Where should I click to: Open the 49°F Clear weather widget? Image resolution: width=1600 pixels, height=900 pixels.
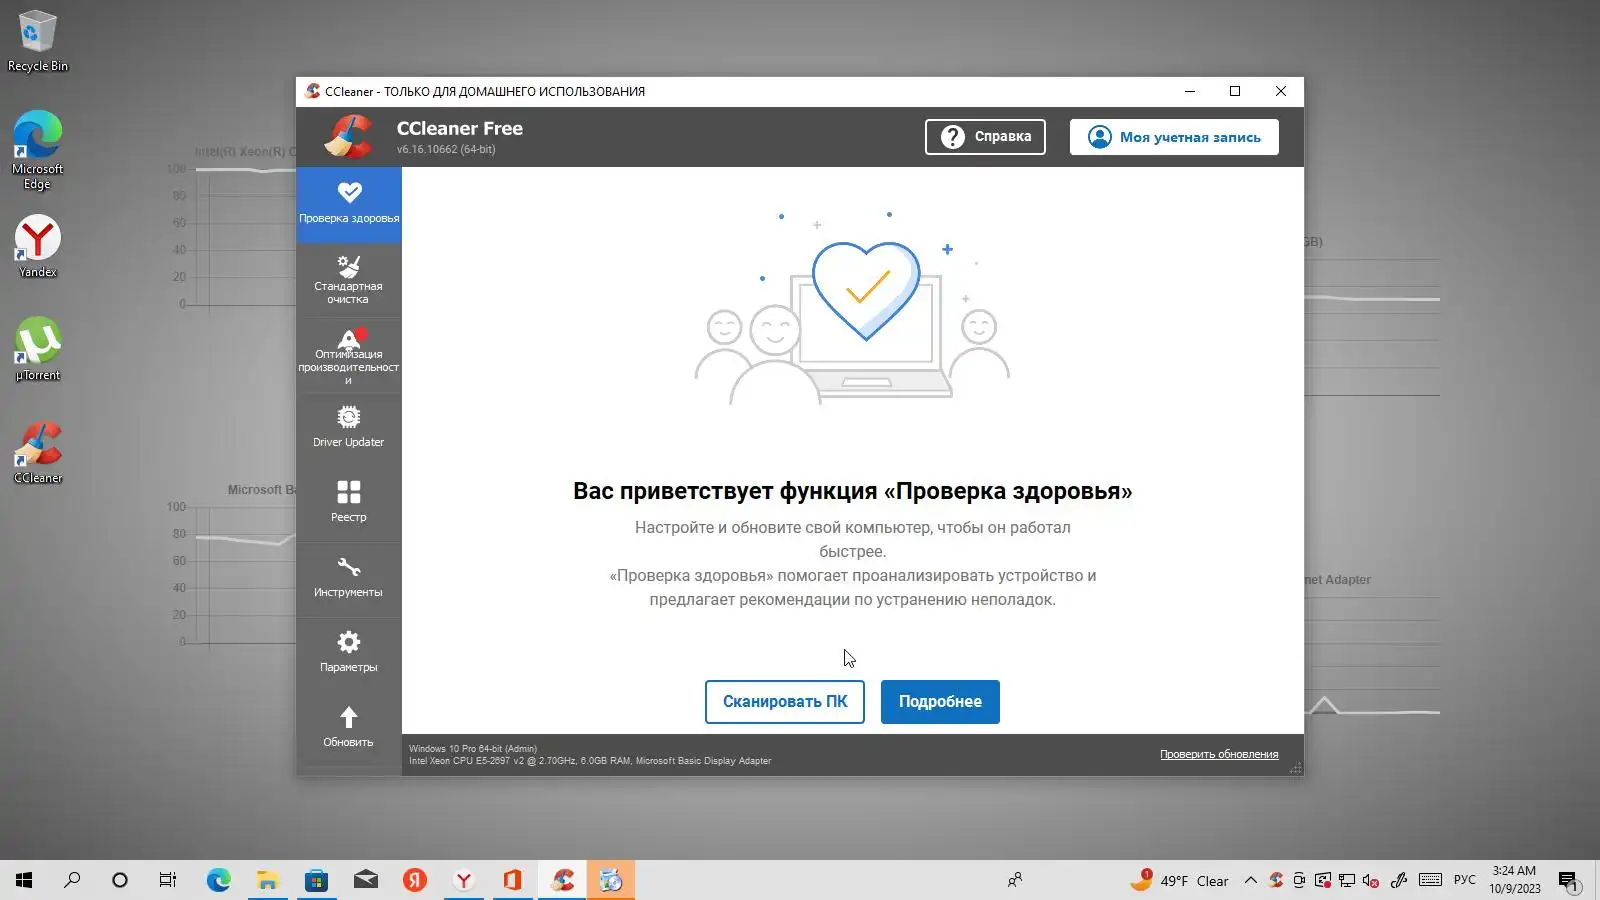[x=1179, y=880]
